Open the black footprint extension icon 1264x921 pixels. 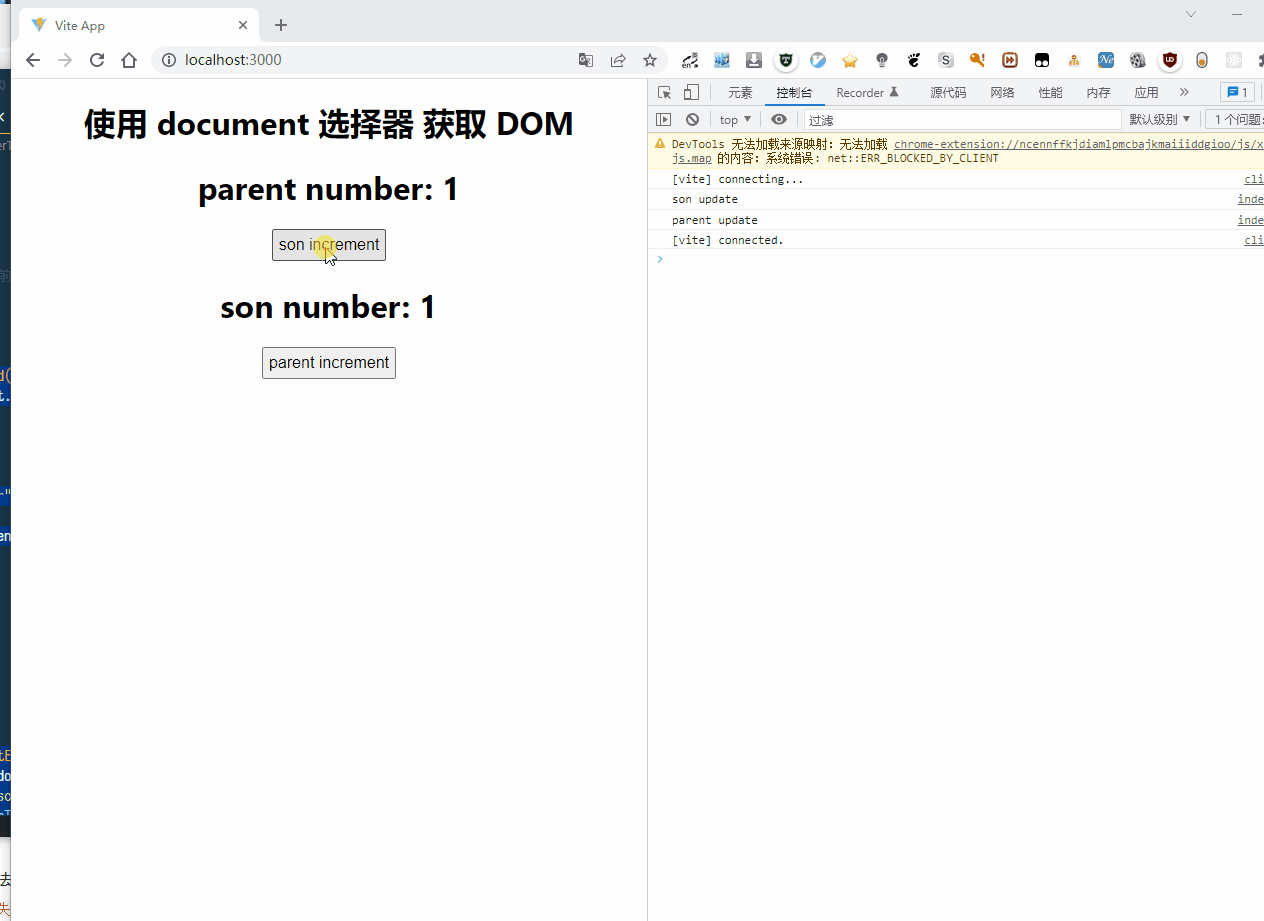point(914,60)
